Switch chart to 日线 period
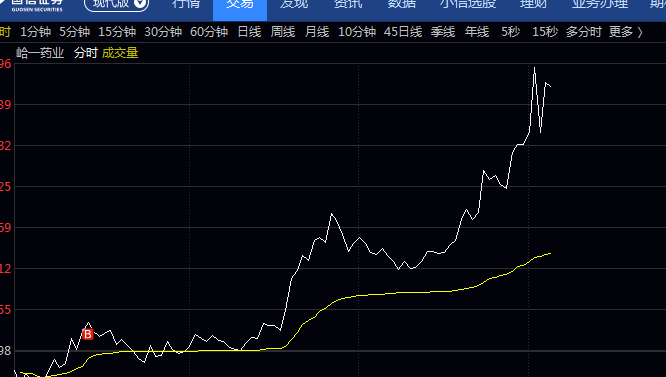666x377 pixels. (x=249, y=32)
